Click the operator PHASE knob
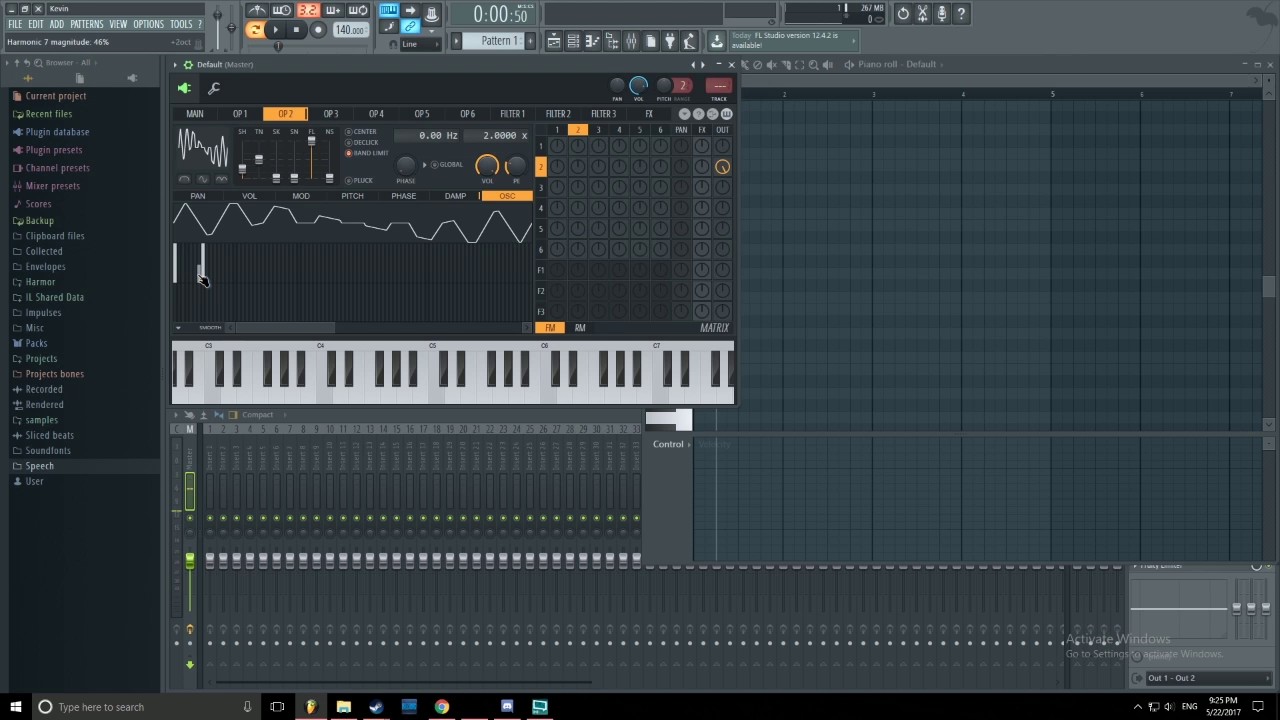 click(405, 166)
